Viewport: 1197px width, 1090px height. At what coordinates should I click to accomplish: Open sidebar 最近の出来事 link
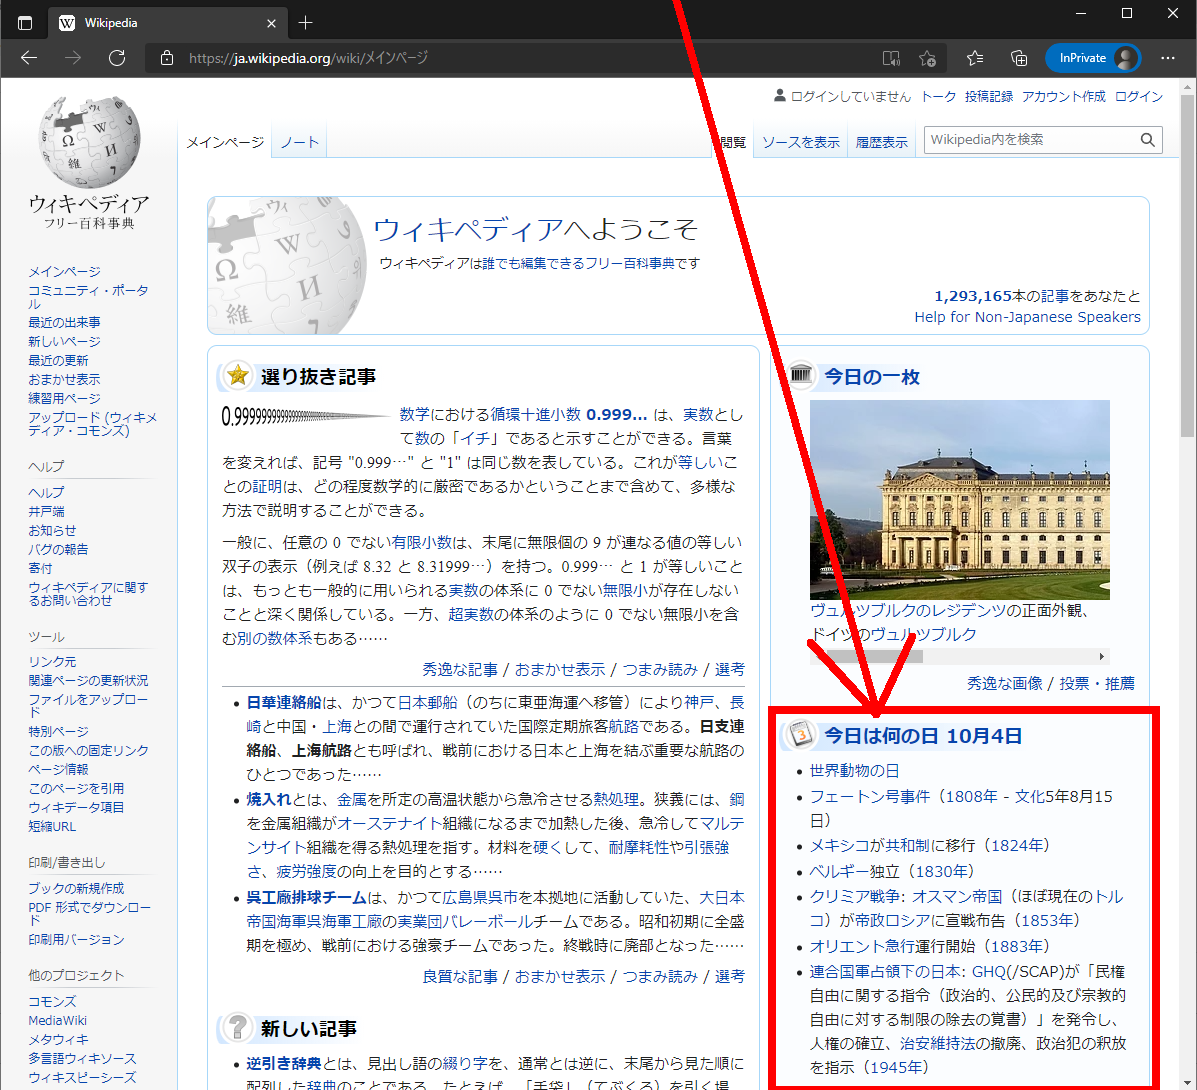click(64, 322)
